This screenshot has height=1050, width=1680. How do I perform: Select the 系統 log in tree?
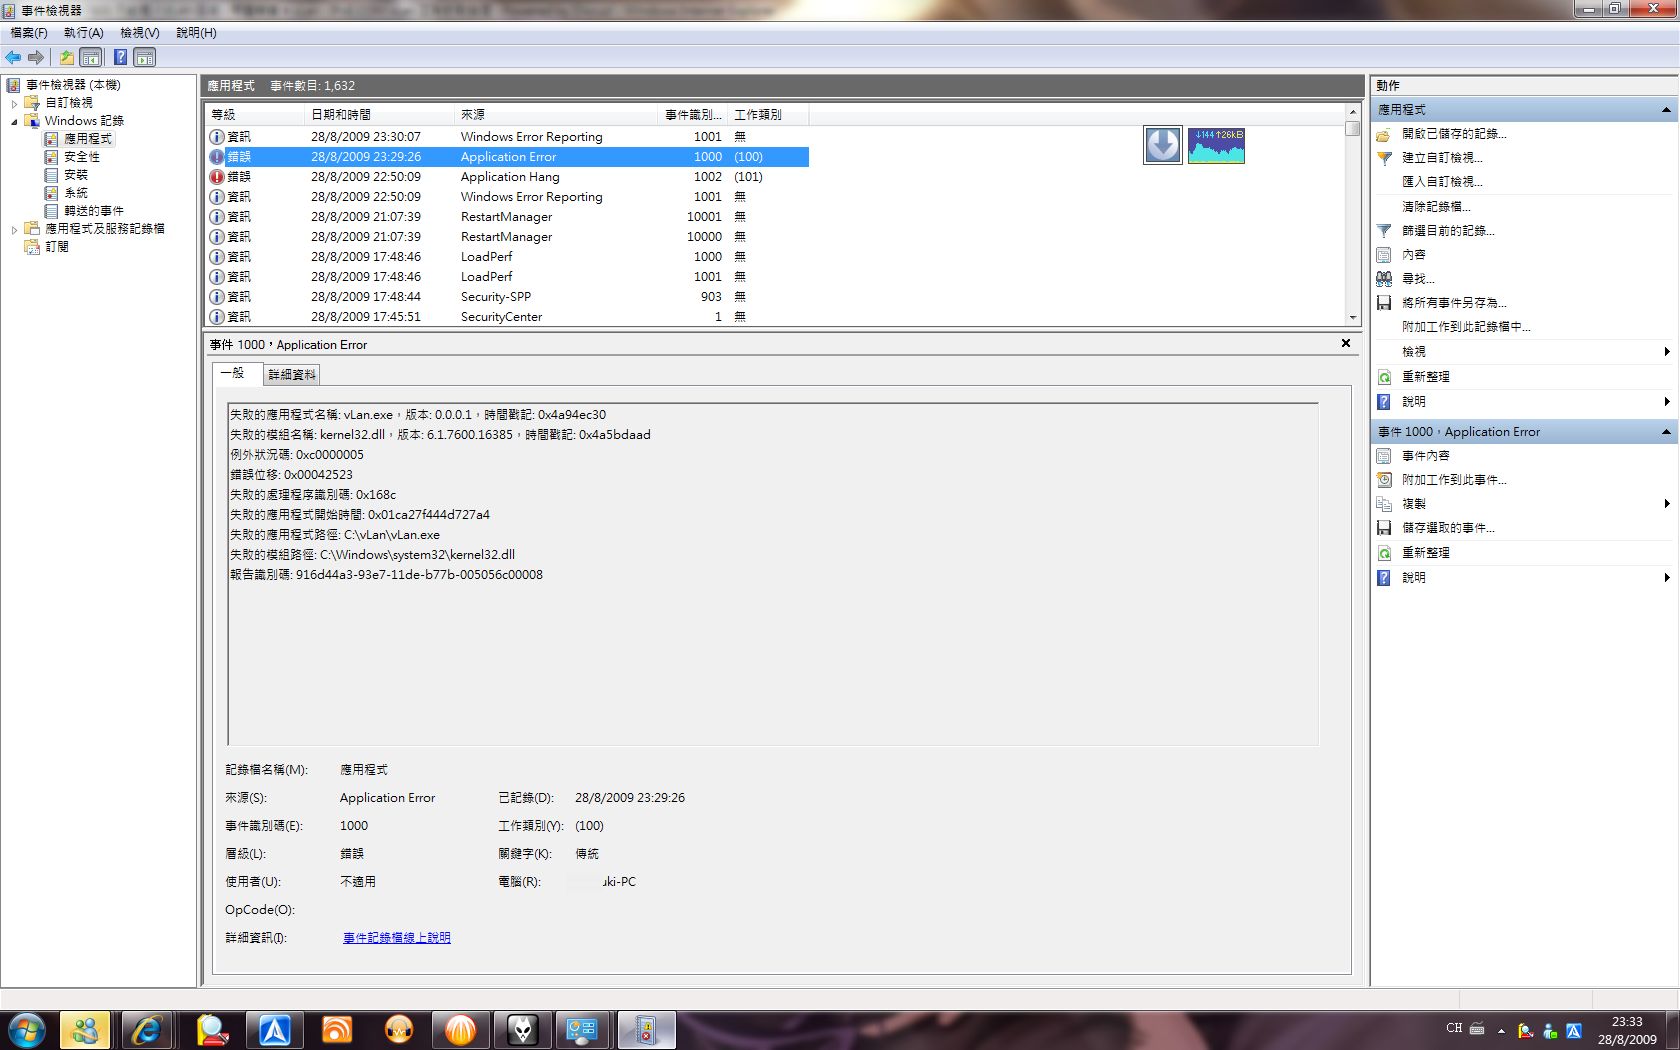tap(76, 193)
